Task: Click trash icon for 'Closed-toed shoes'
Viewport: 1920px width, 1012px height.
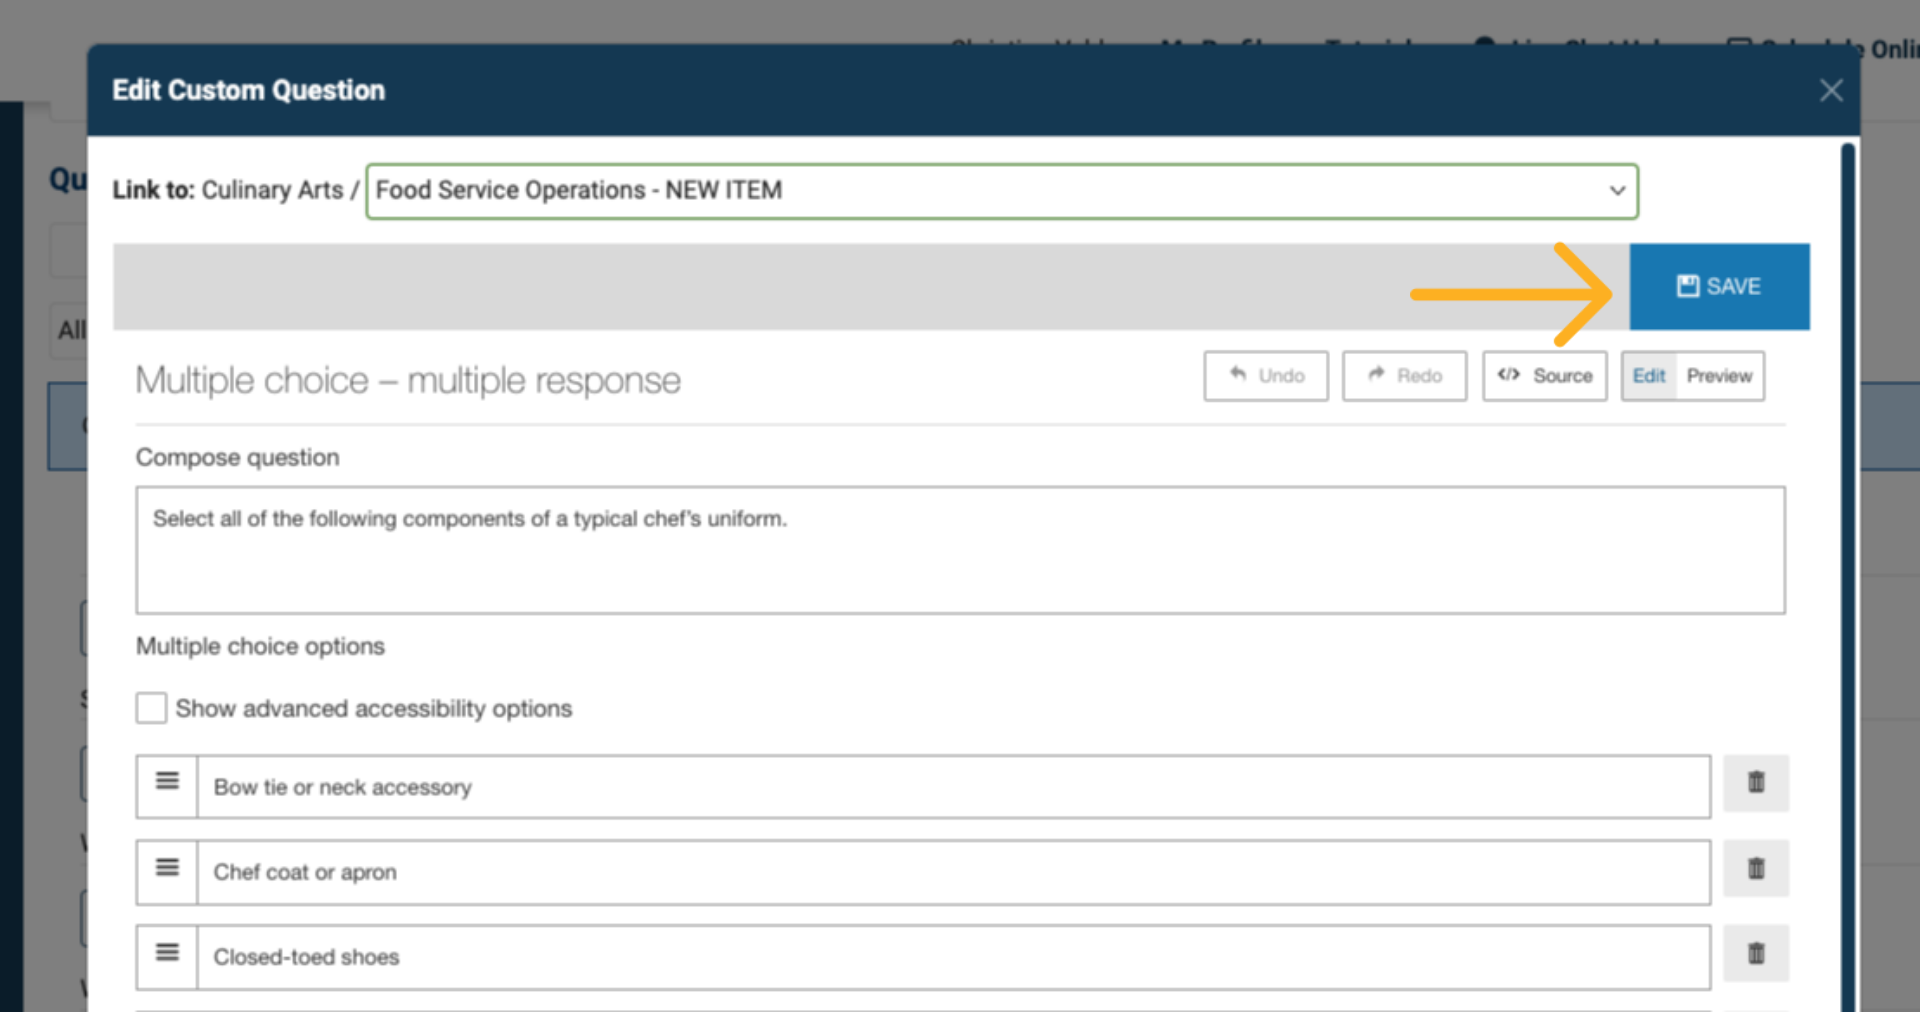Action: 1755,954
